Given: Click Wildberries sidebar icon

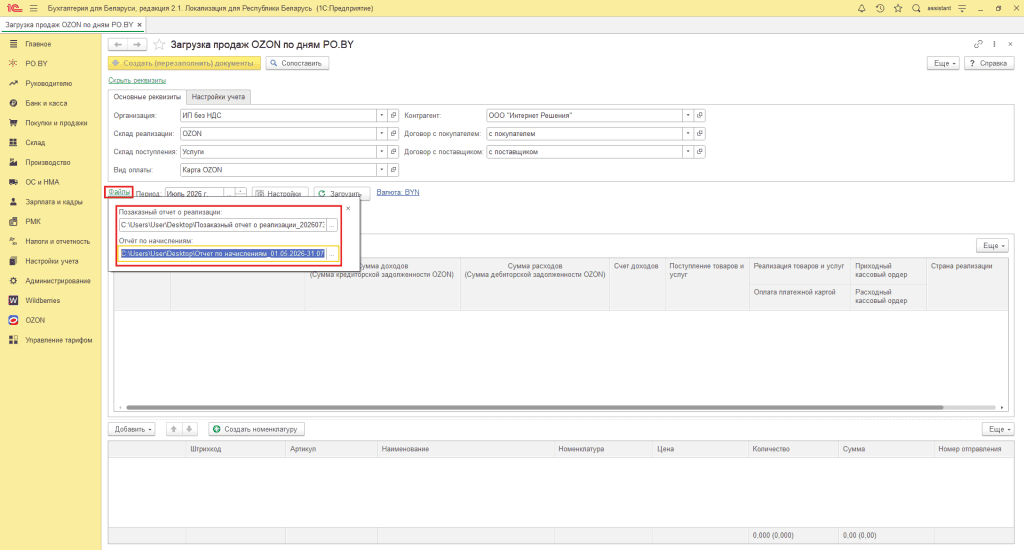Looking at the screenshot, I should tap(13, 300).
